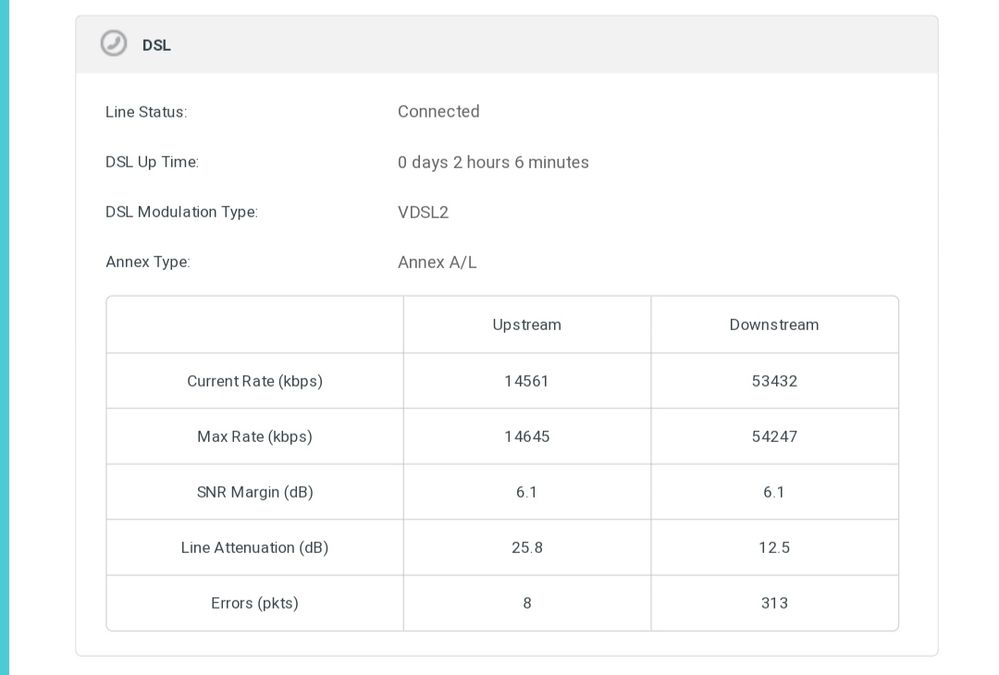
Task: Click the DSL Modulation Type label
Action: [181, 212]
